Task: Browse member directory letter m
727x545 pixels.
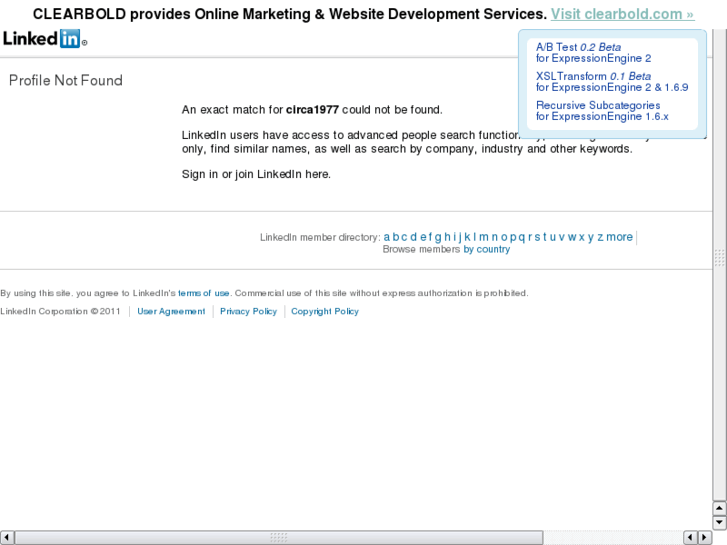Action: (x=484, y=237)
